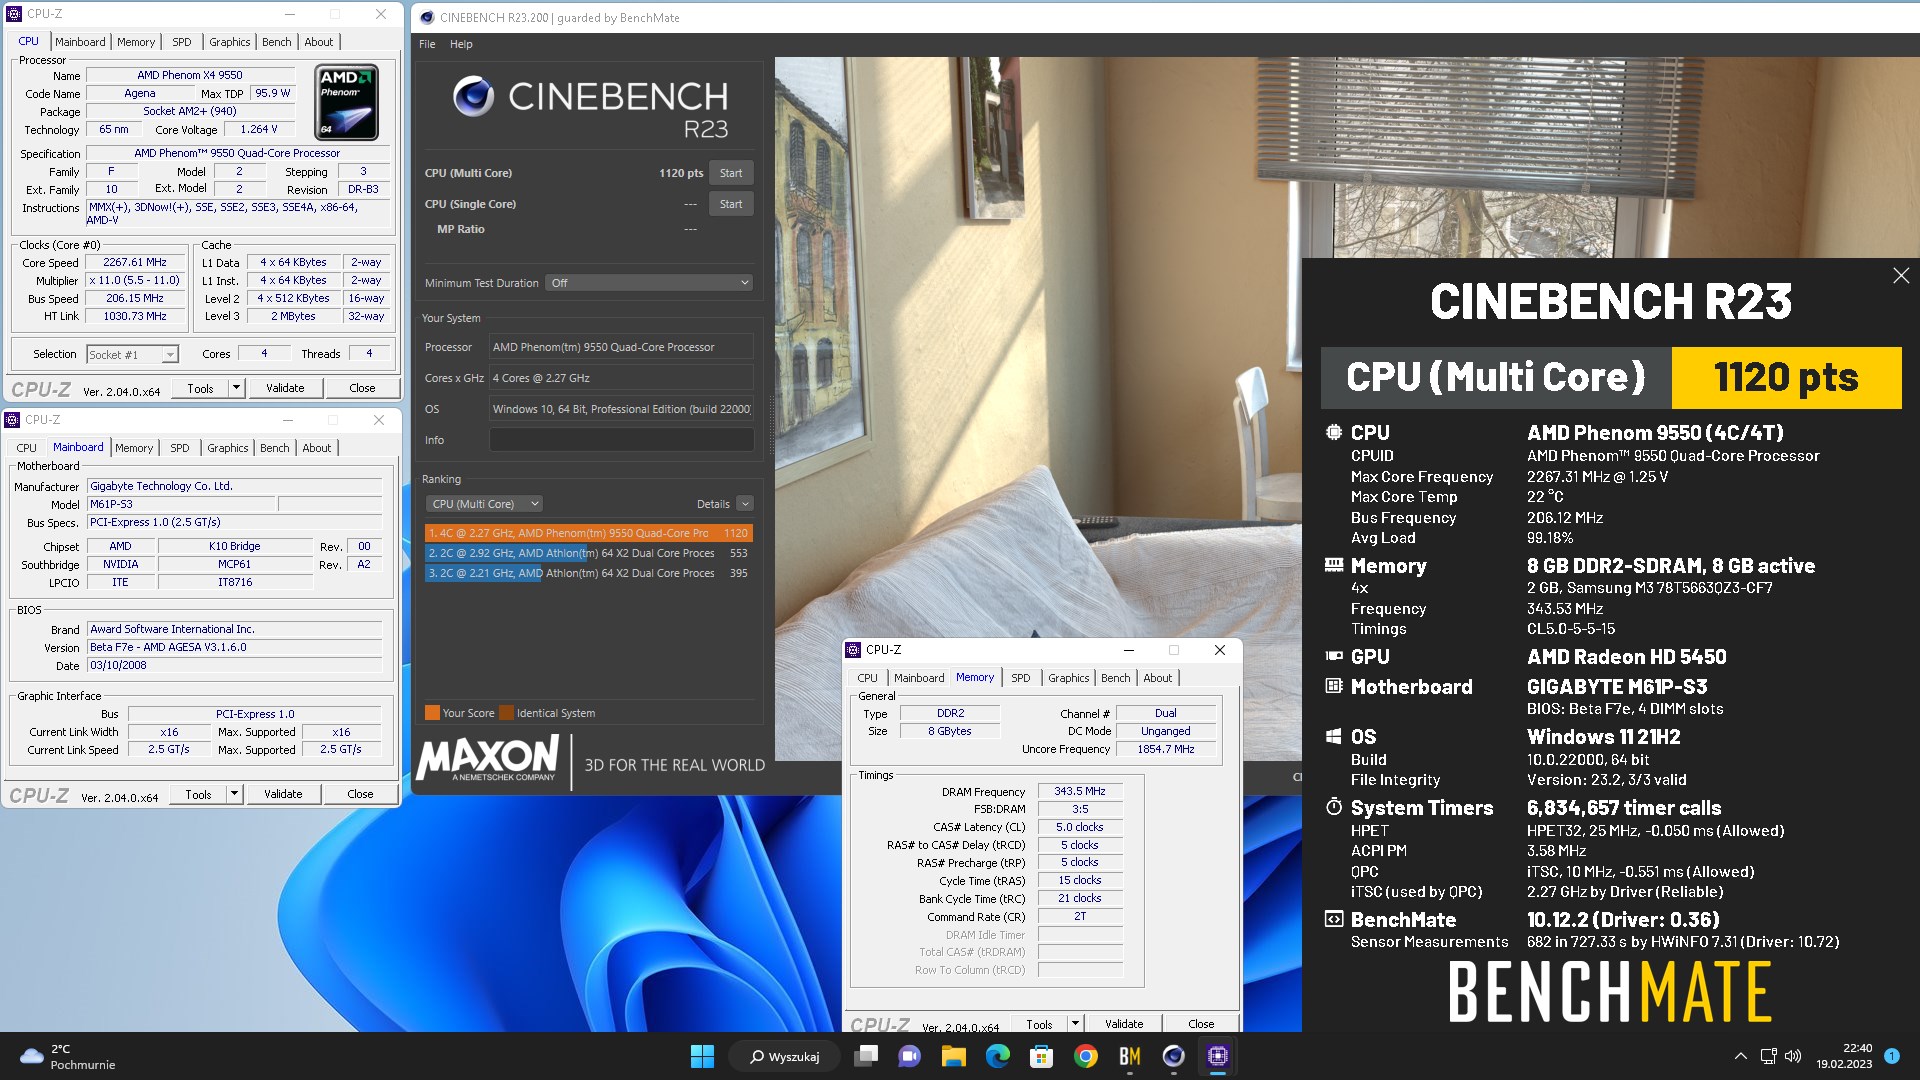This screenshot has height=1080, width=1920.
Task: Close the BenchMate result overlay
Action: pyautogui.click(x=1901, y=275)
